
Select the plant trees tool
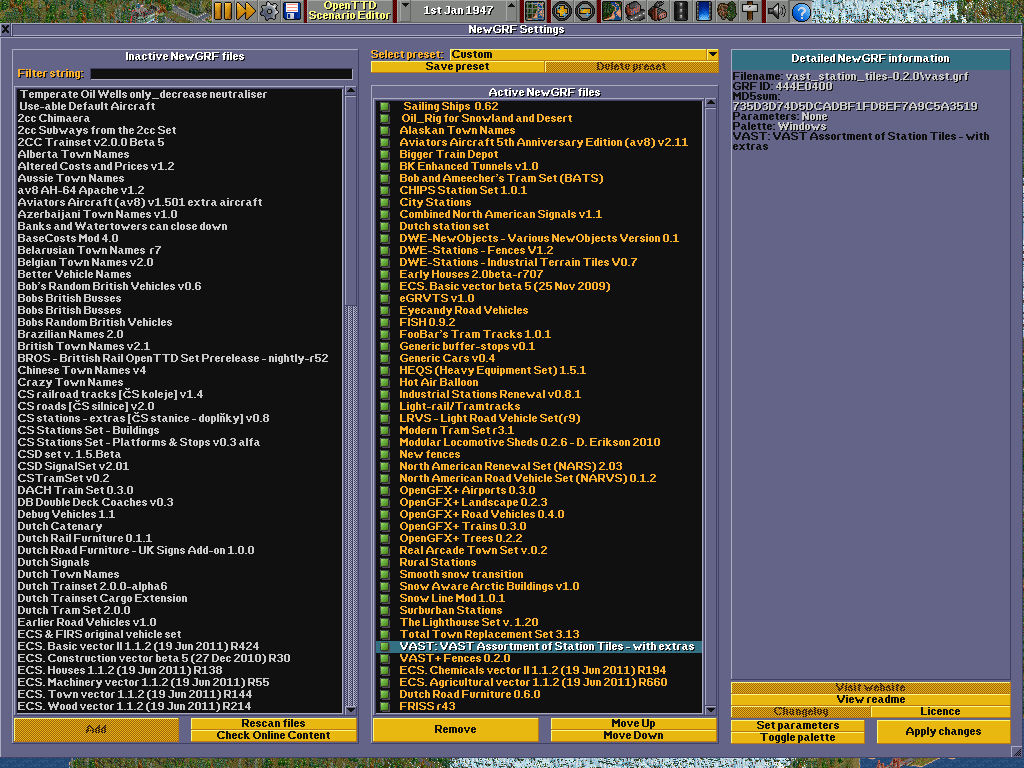click(x=726, y=11)
